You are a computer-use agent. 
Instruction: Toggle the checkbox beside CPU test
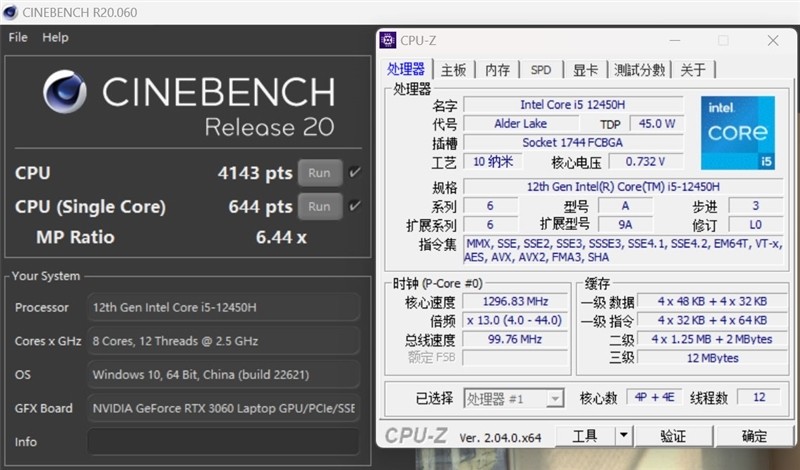(355, 172)
